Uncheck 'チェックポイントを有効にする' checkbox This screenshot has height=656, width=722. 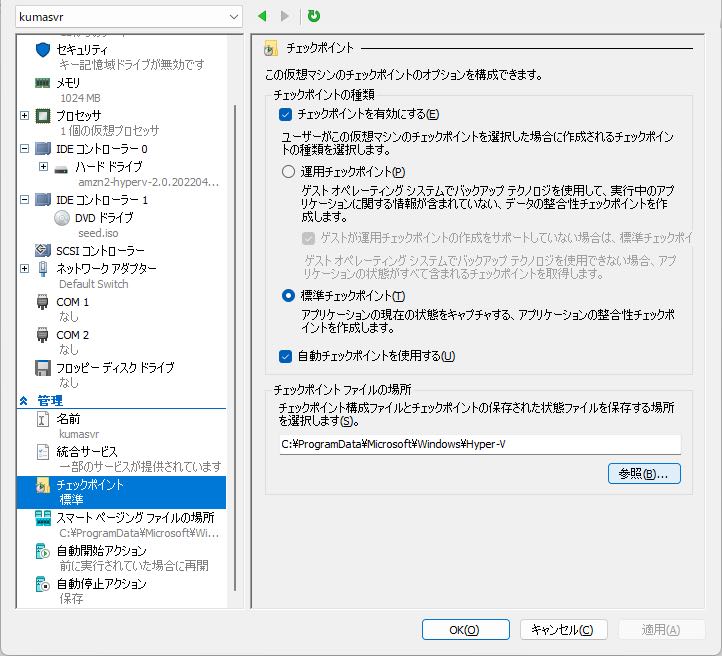coord(286,115)
